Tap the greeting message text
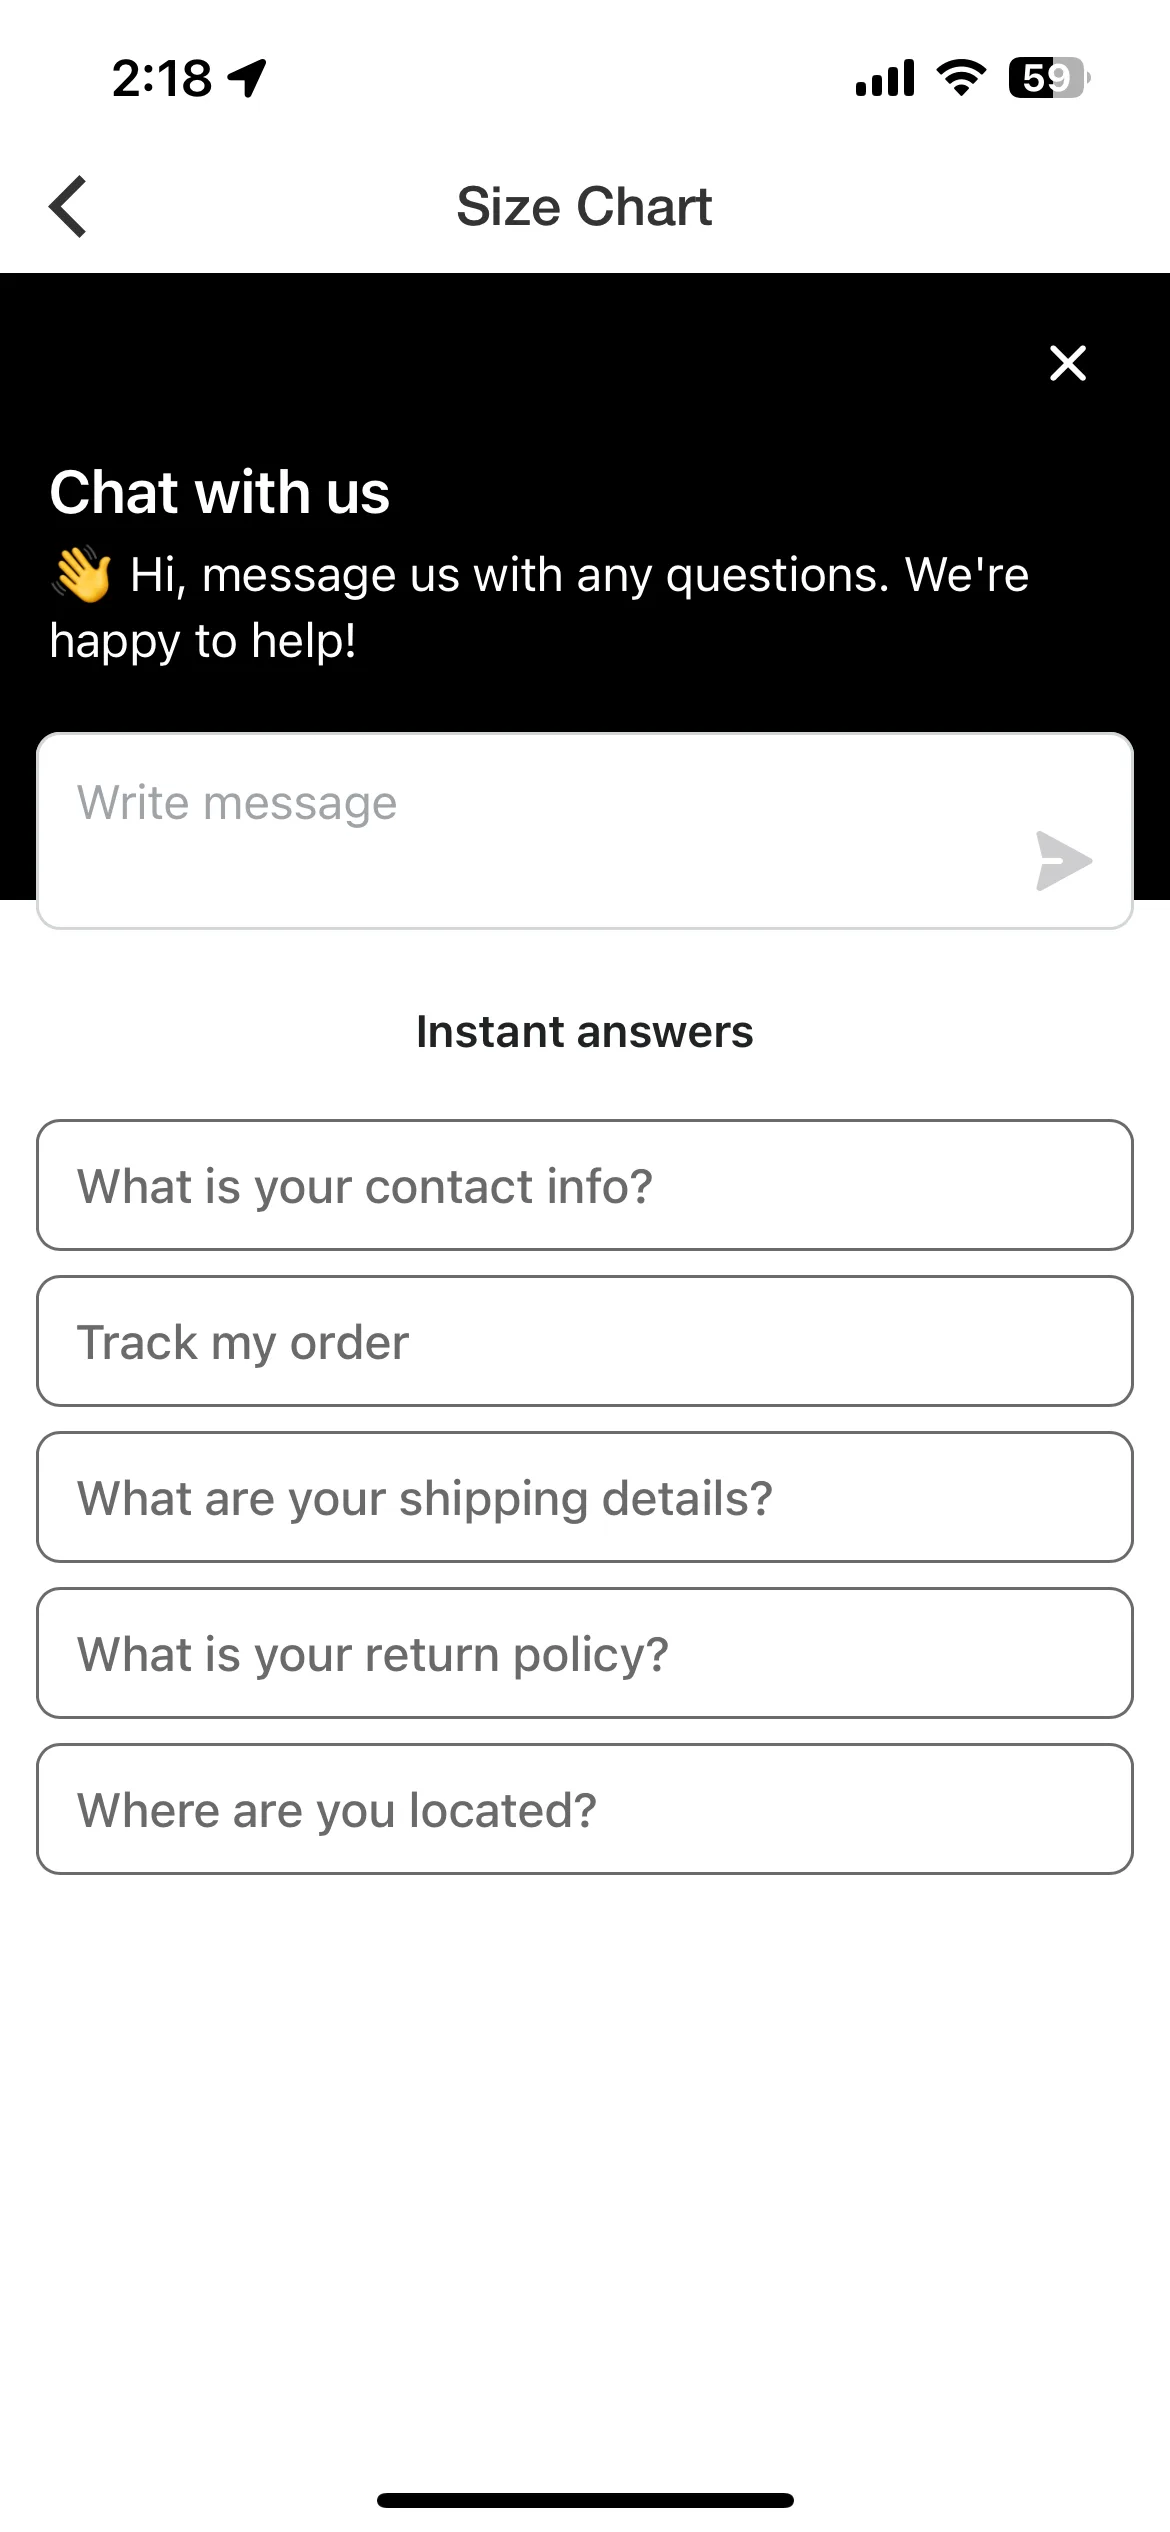 pos(540,607)
